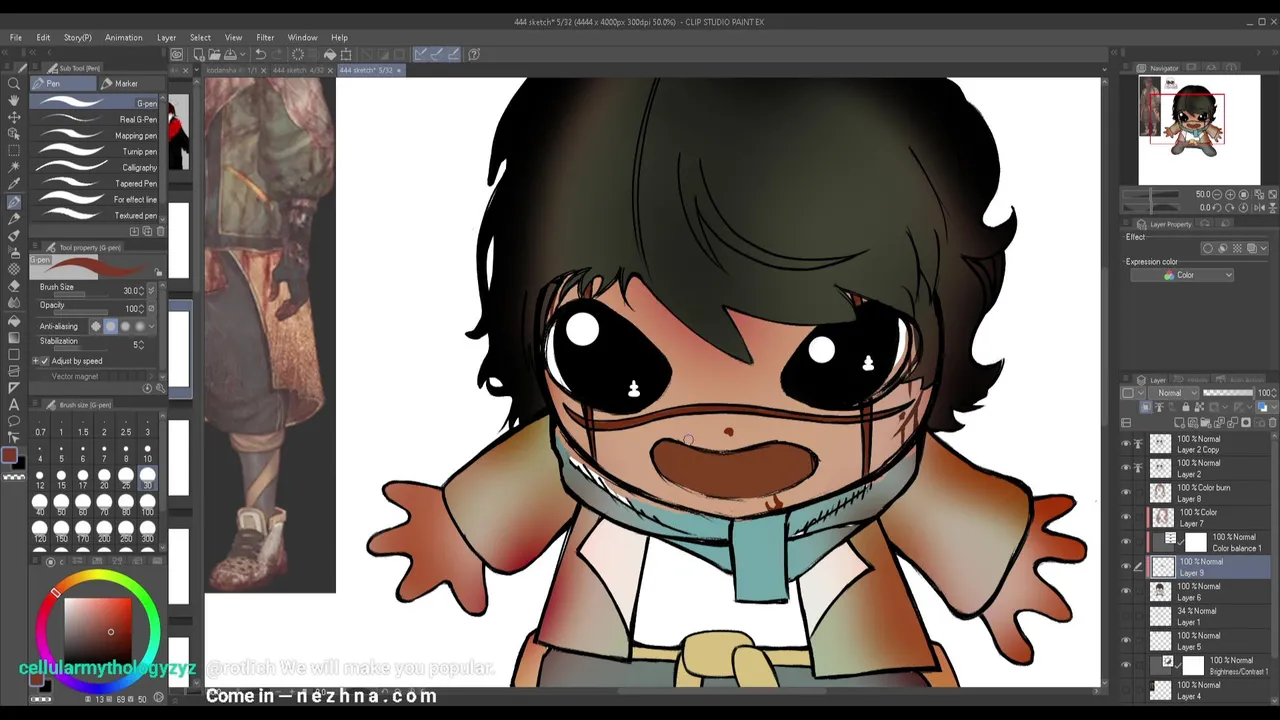The height and width of the screenshot is (720, 1280).
Task: Open the Brush Size dynamics dropdown button
Action: [x=151, y=291]
